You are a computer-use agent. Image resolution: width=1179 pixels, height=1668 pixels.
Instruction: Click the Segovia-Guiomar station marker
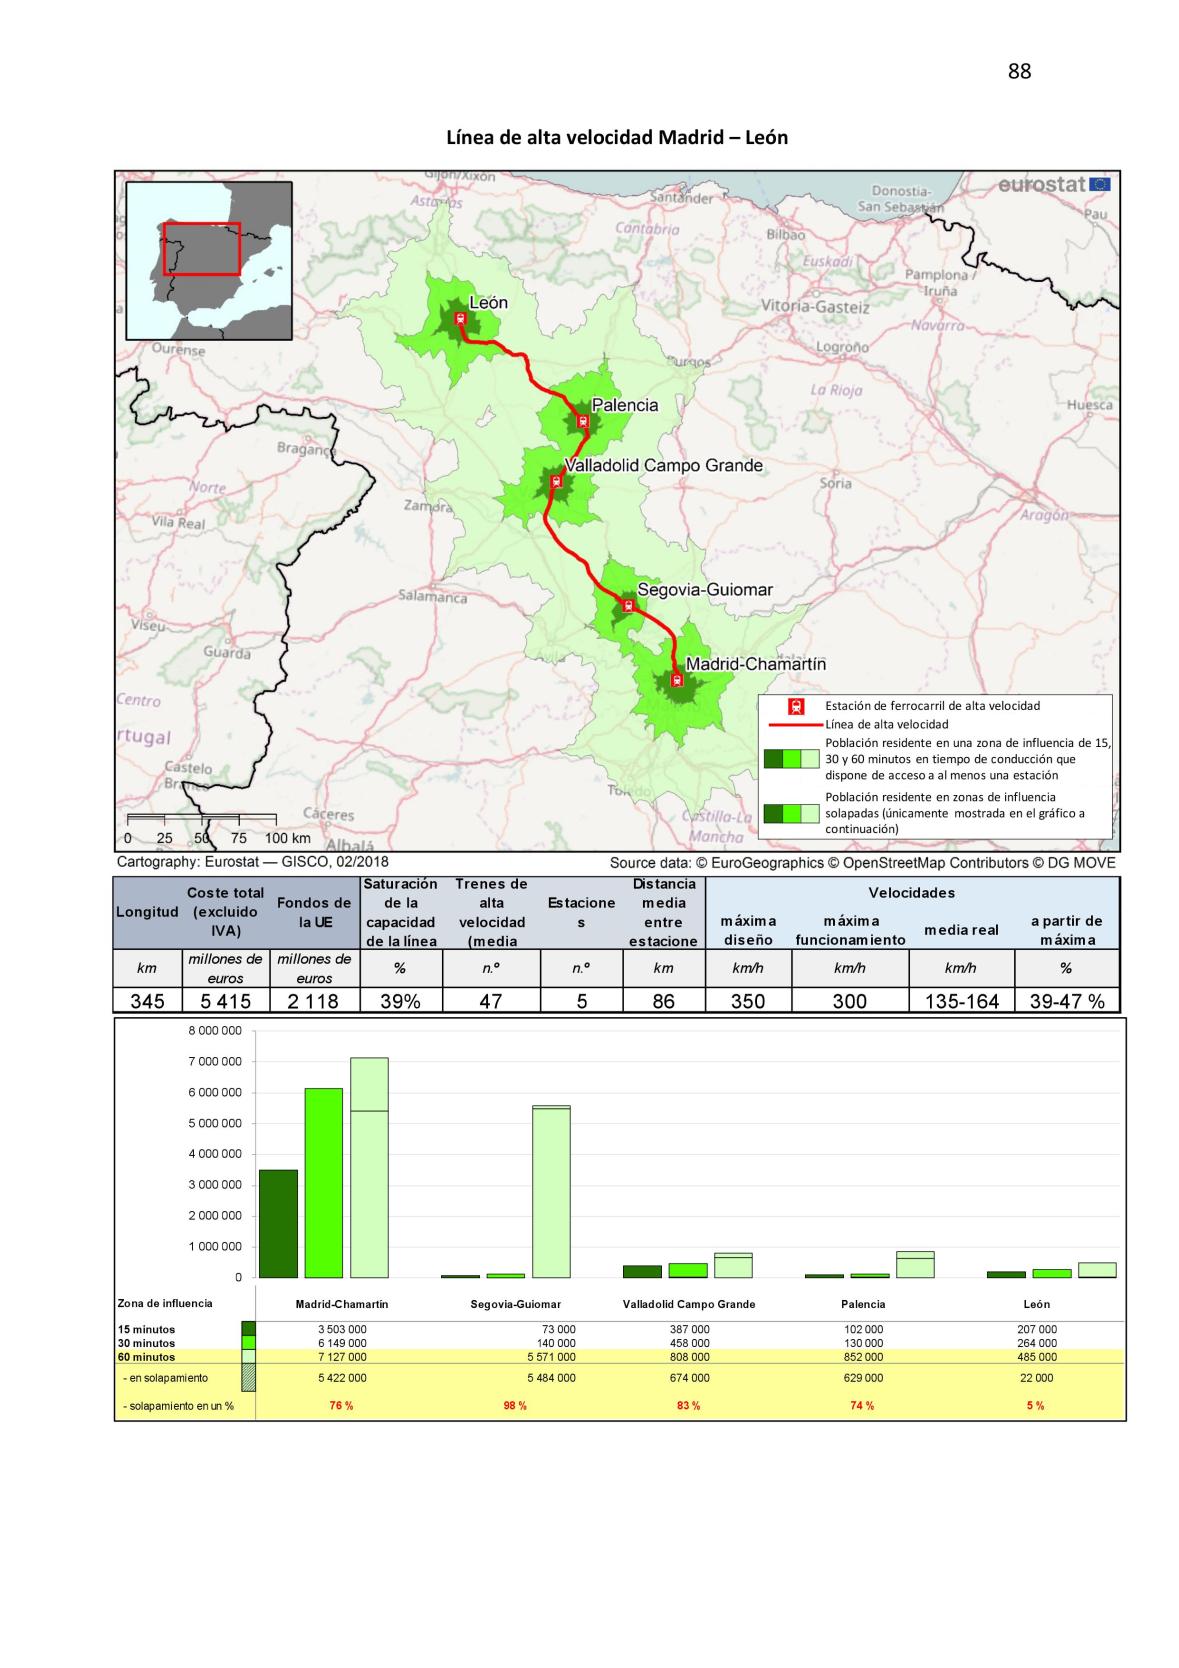629,605
